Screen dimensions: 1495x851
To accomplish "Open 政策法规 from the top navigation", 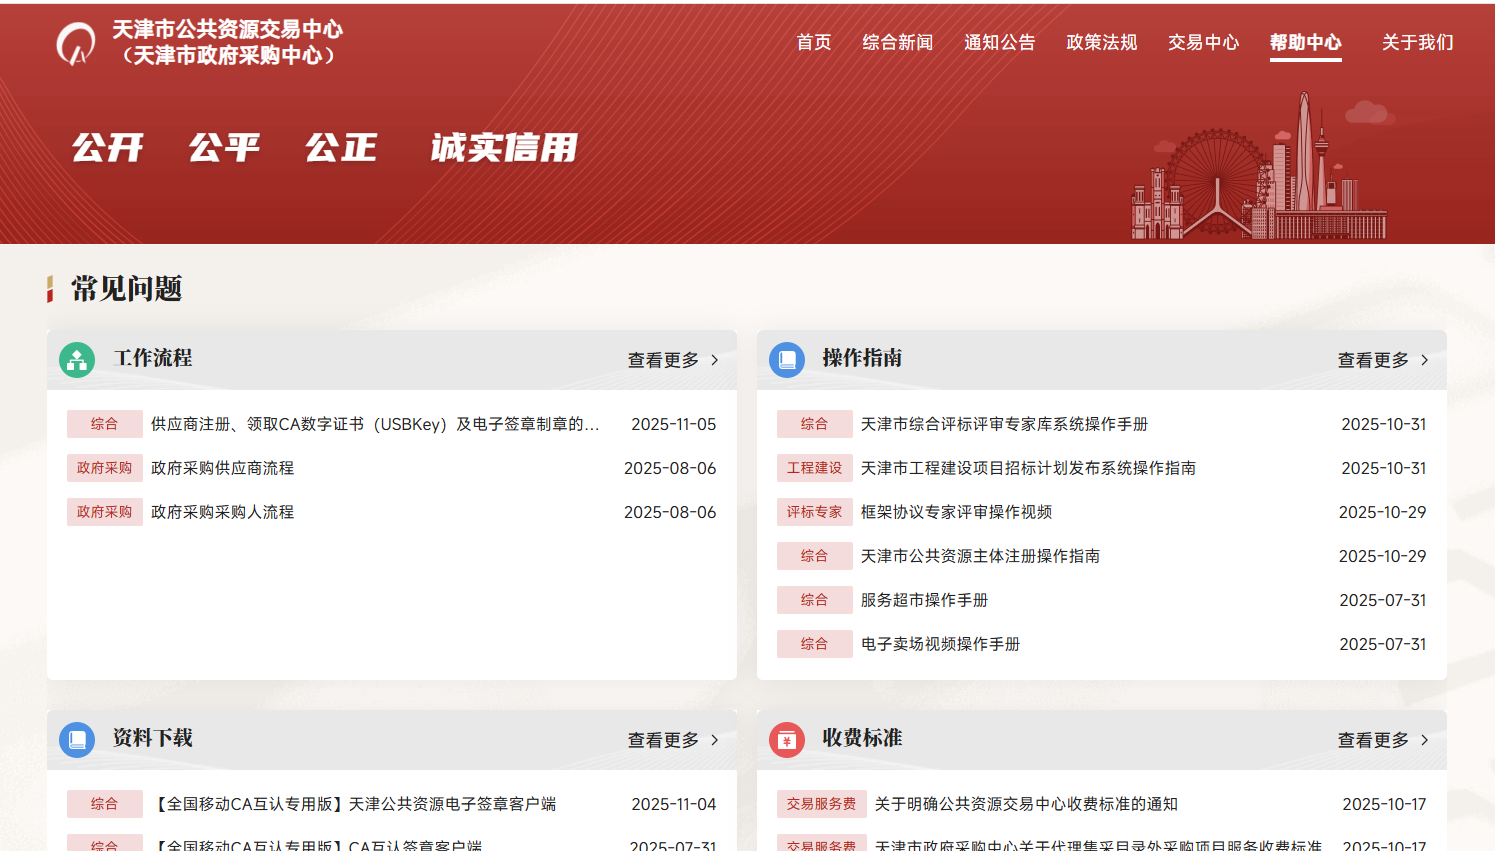I will [x=1101, y=42].
